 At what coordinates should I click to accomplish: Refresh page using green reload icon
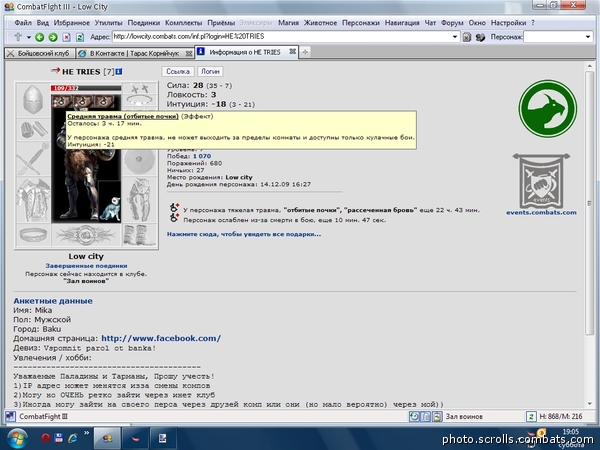pyautogui.click(x=80, y=37)
